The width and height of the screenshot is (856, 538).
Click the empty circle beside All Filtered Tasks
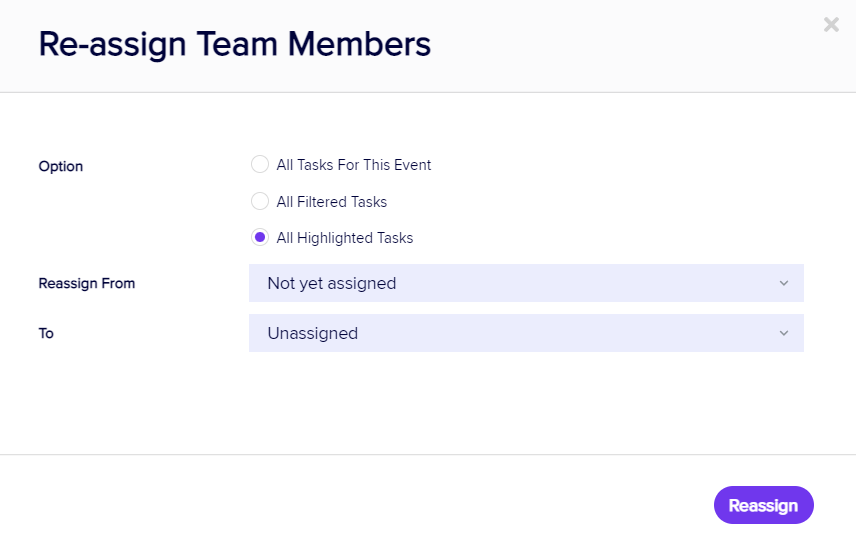(260, 202)
